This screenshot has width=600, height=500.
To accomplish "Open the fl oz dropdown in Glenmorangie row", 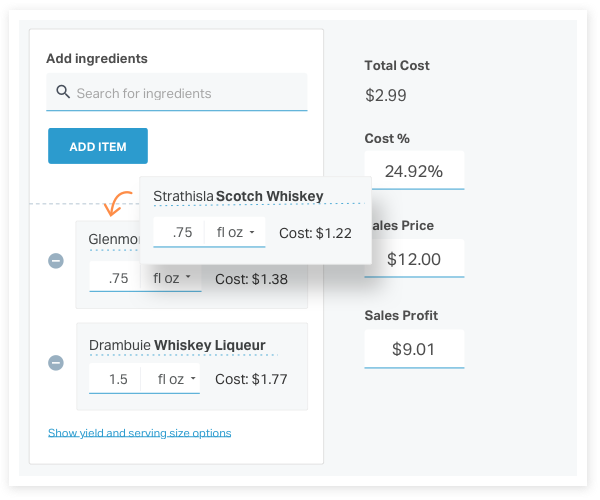I will coord(171,278).
